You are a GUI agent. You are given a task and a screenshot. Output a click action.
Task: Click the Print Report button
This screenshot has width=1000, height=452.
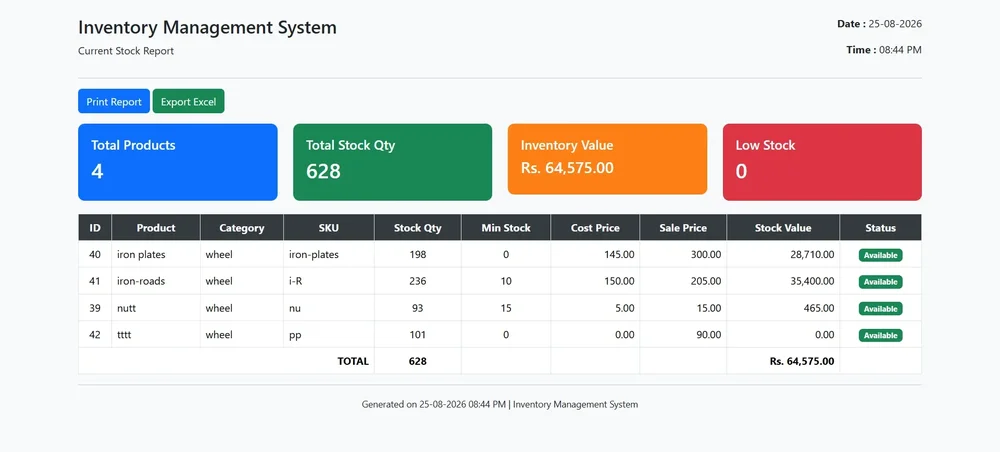click(x=114, y=101)
